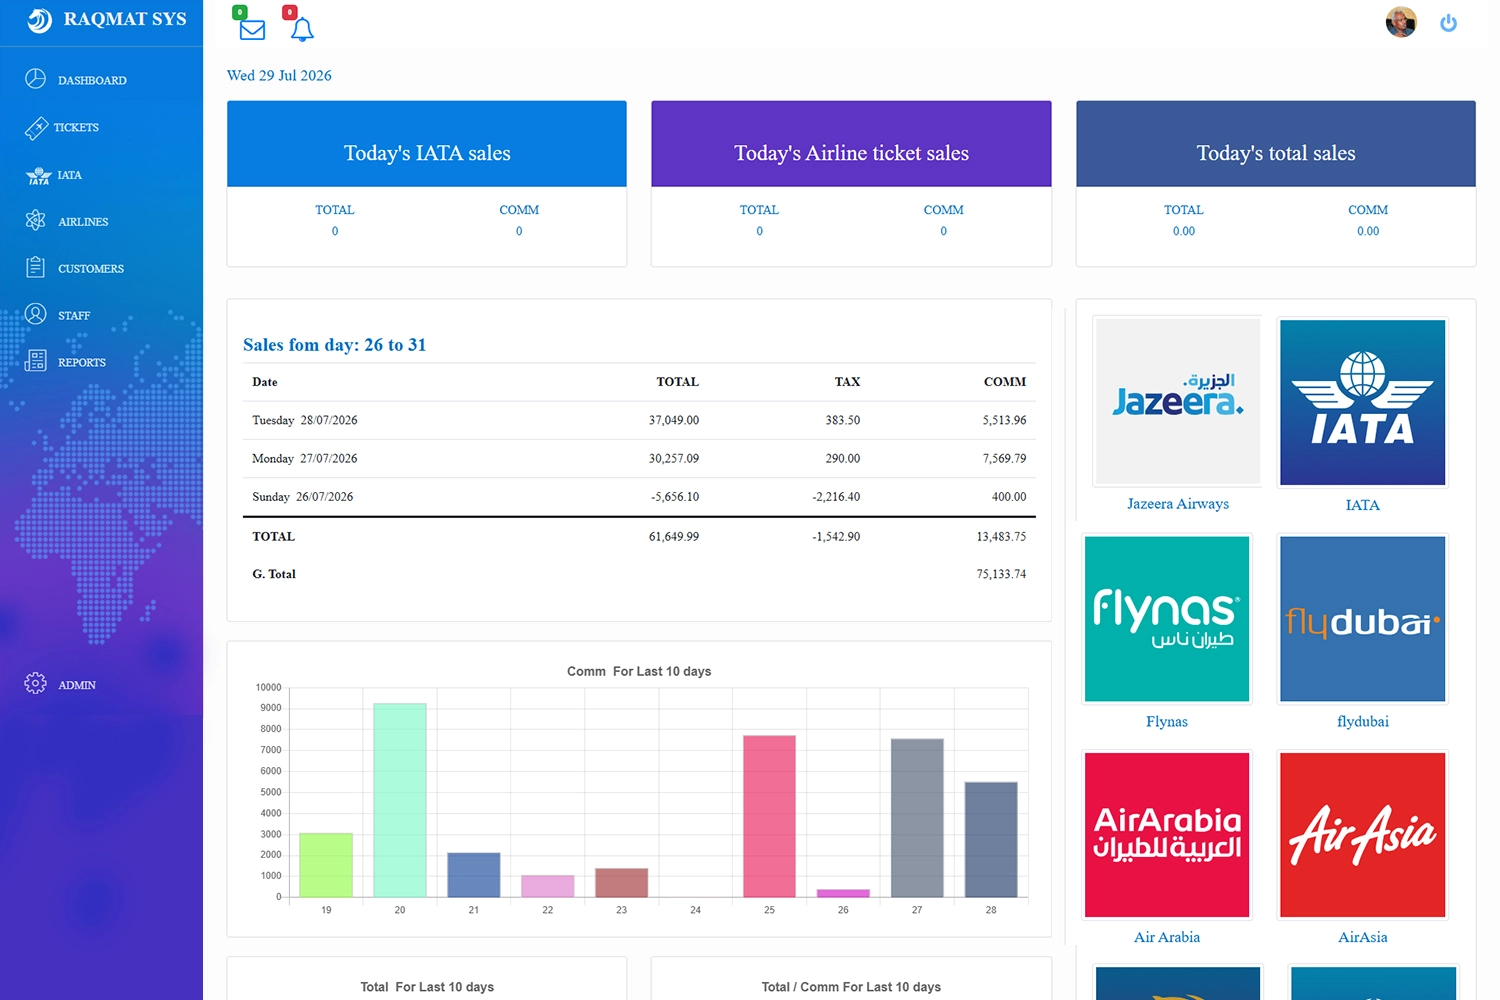The width and height of the screenshot is (1500, 1000).
Task: Open the Flynas text link
Action: pos(1167,721)
